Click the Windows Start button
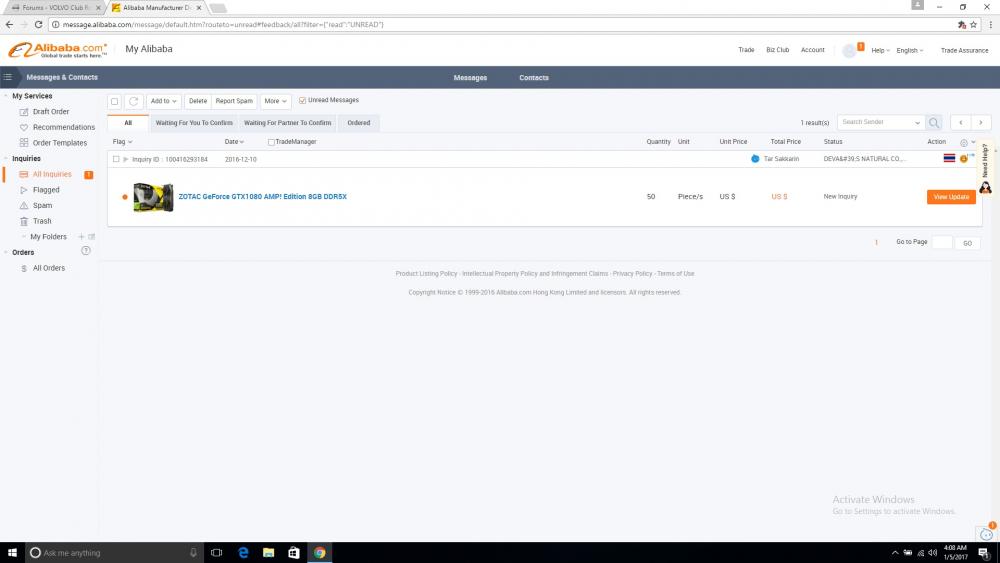The image size is (1000, 563). [12, 553]
